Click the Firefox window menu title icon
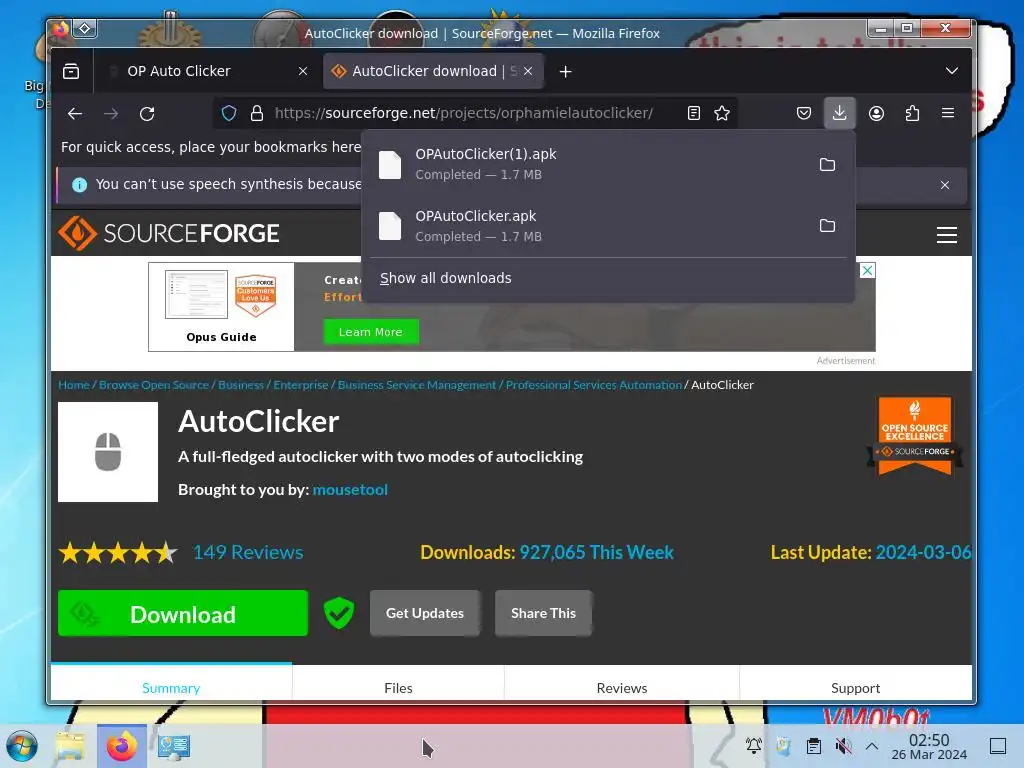1024x768 pixels. coord(61,29)
